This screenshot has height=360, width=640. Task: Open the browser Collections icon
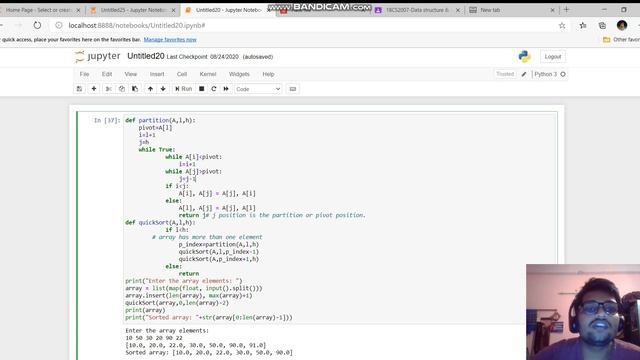602,25
